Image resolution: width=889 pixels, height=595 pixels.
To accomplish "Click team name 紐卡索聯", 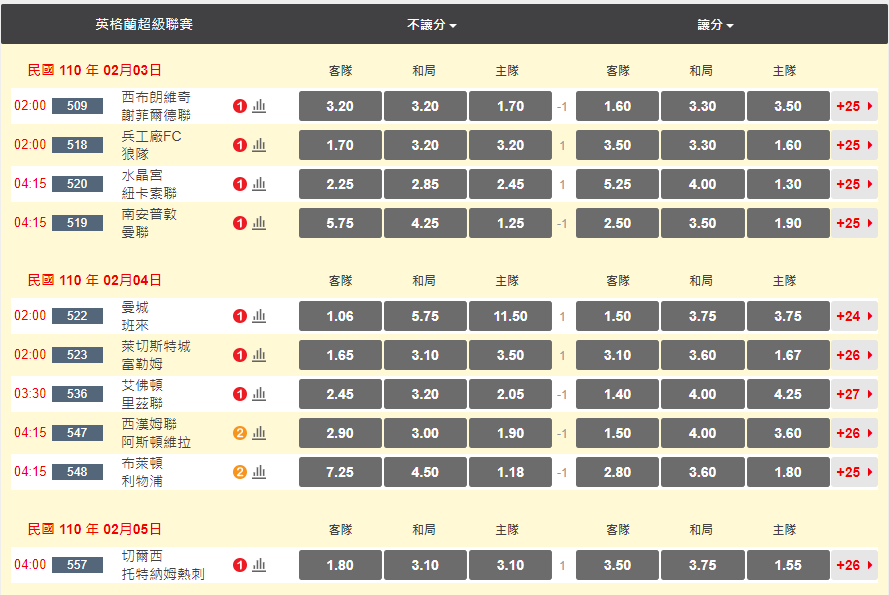I will click(x=149, y=193).
